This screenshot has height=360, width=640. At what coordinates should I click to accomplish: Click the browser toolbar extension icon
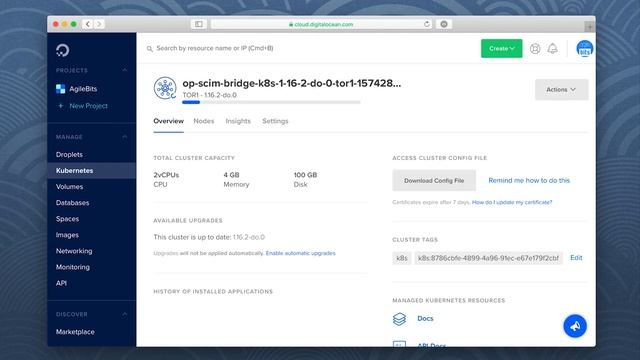click(x=444, y=24)
